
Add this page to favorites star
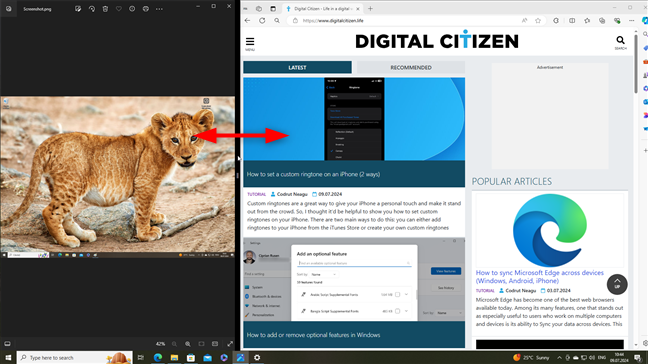click(538, 21)
